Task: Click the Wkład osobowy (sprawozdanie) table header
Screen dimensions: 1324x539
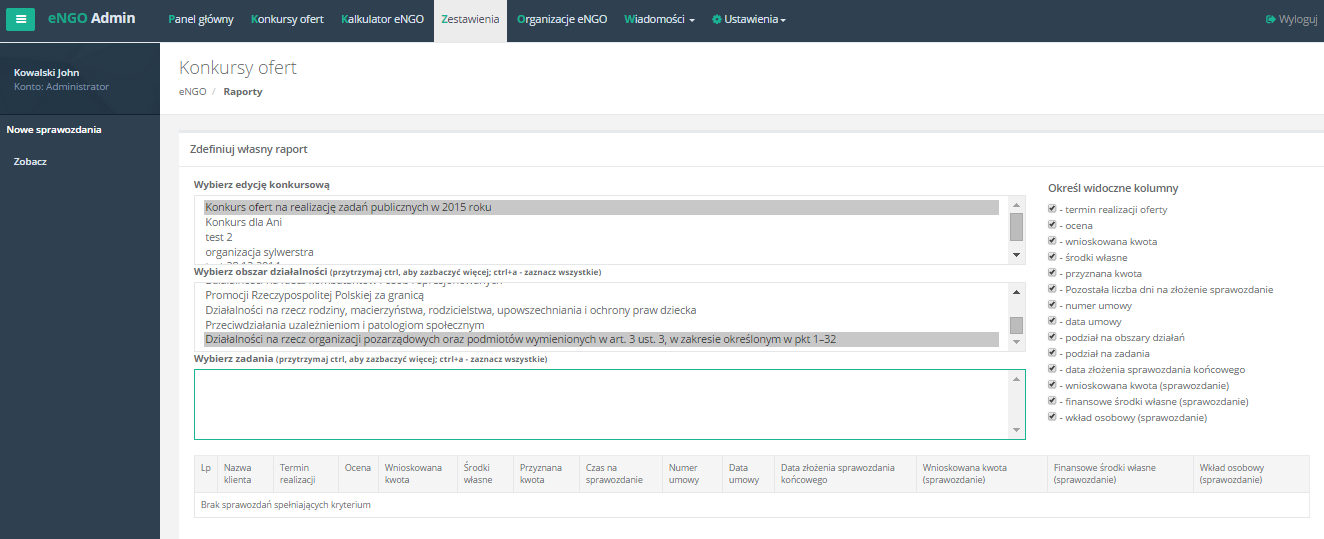Action: (x=1251, y=473)
